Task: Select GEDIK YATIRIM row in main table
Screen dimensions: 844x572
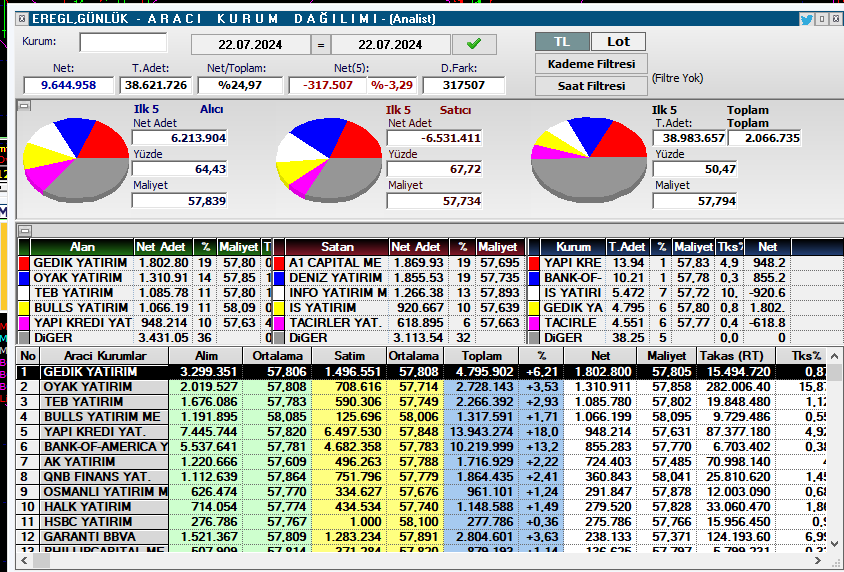Action: (x=421, y=372)
